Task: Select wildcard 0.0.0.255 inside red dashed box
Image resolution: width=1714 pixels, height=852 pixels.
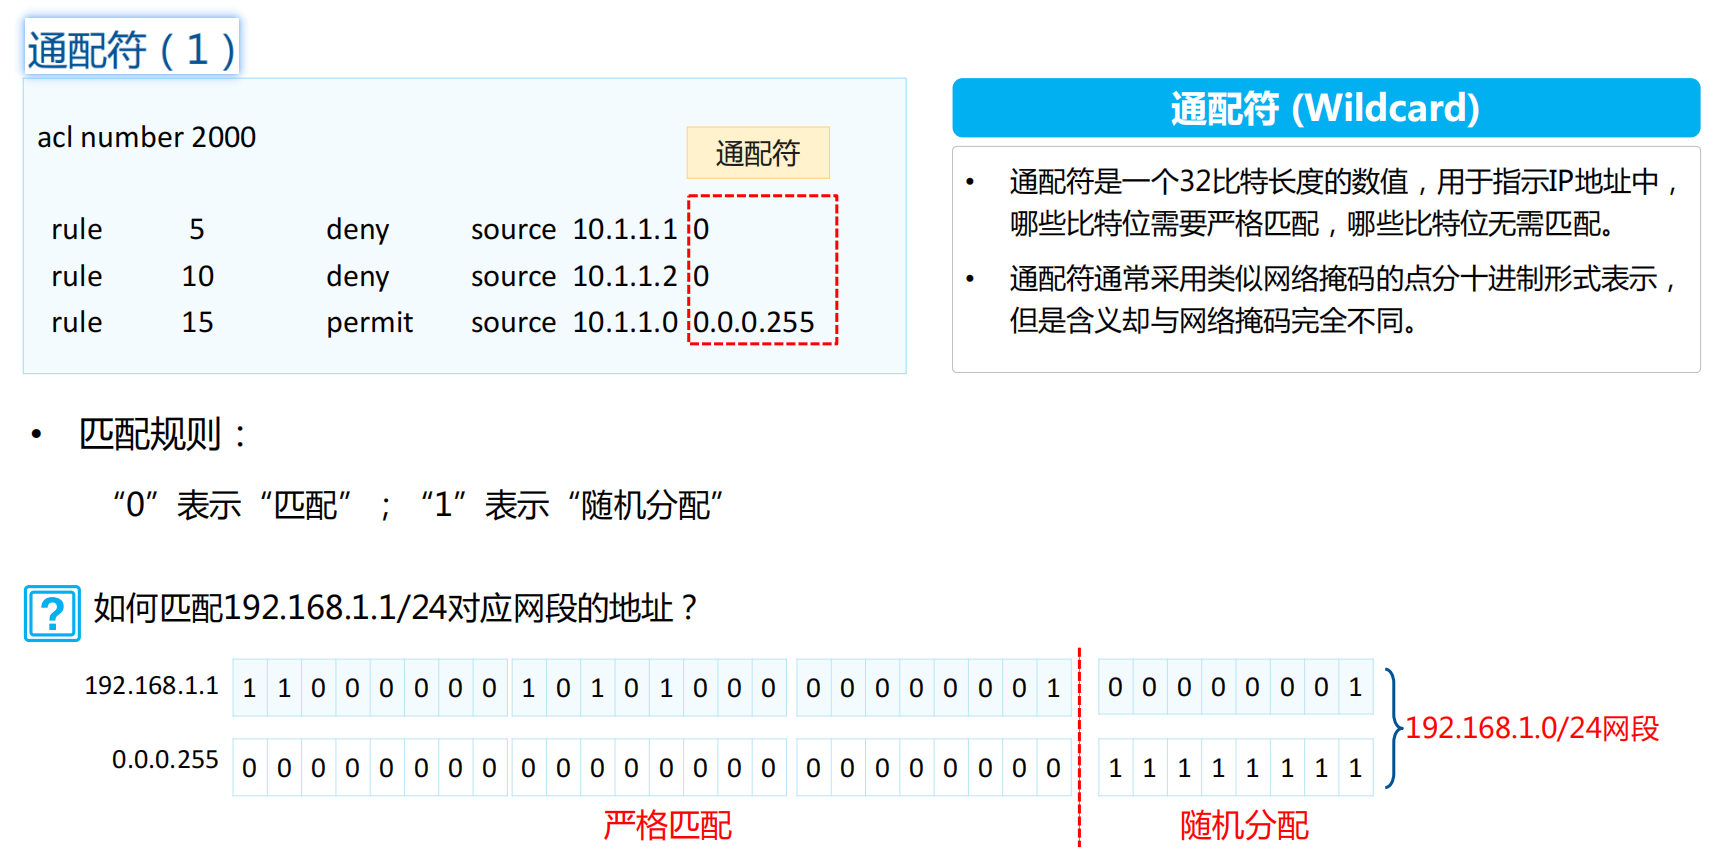Action: 754,322
